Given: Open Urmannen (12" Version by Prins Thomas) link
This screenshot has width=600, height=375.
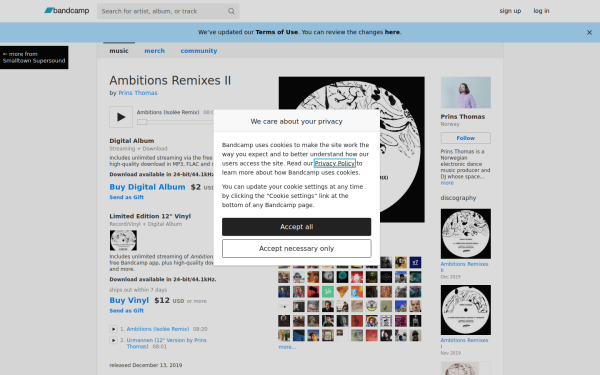Looking at the screenshot, I should coord(166,343).
